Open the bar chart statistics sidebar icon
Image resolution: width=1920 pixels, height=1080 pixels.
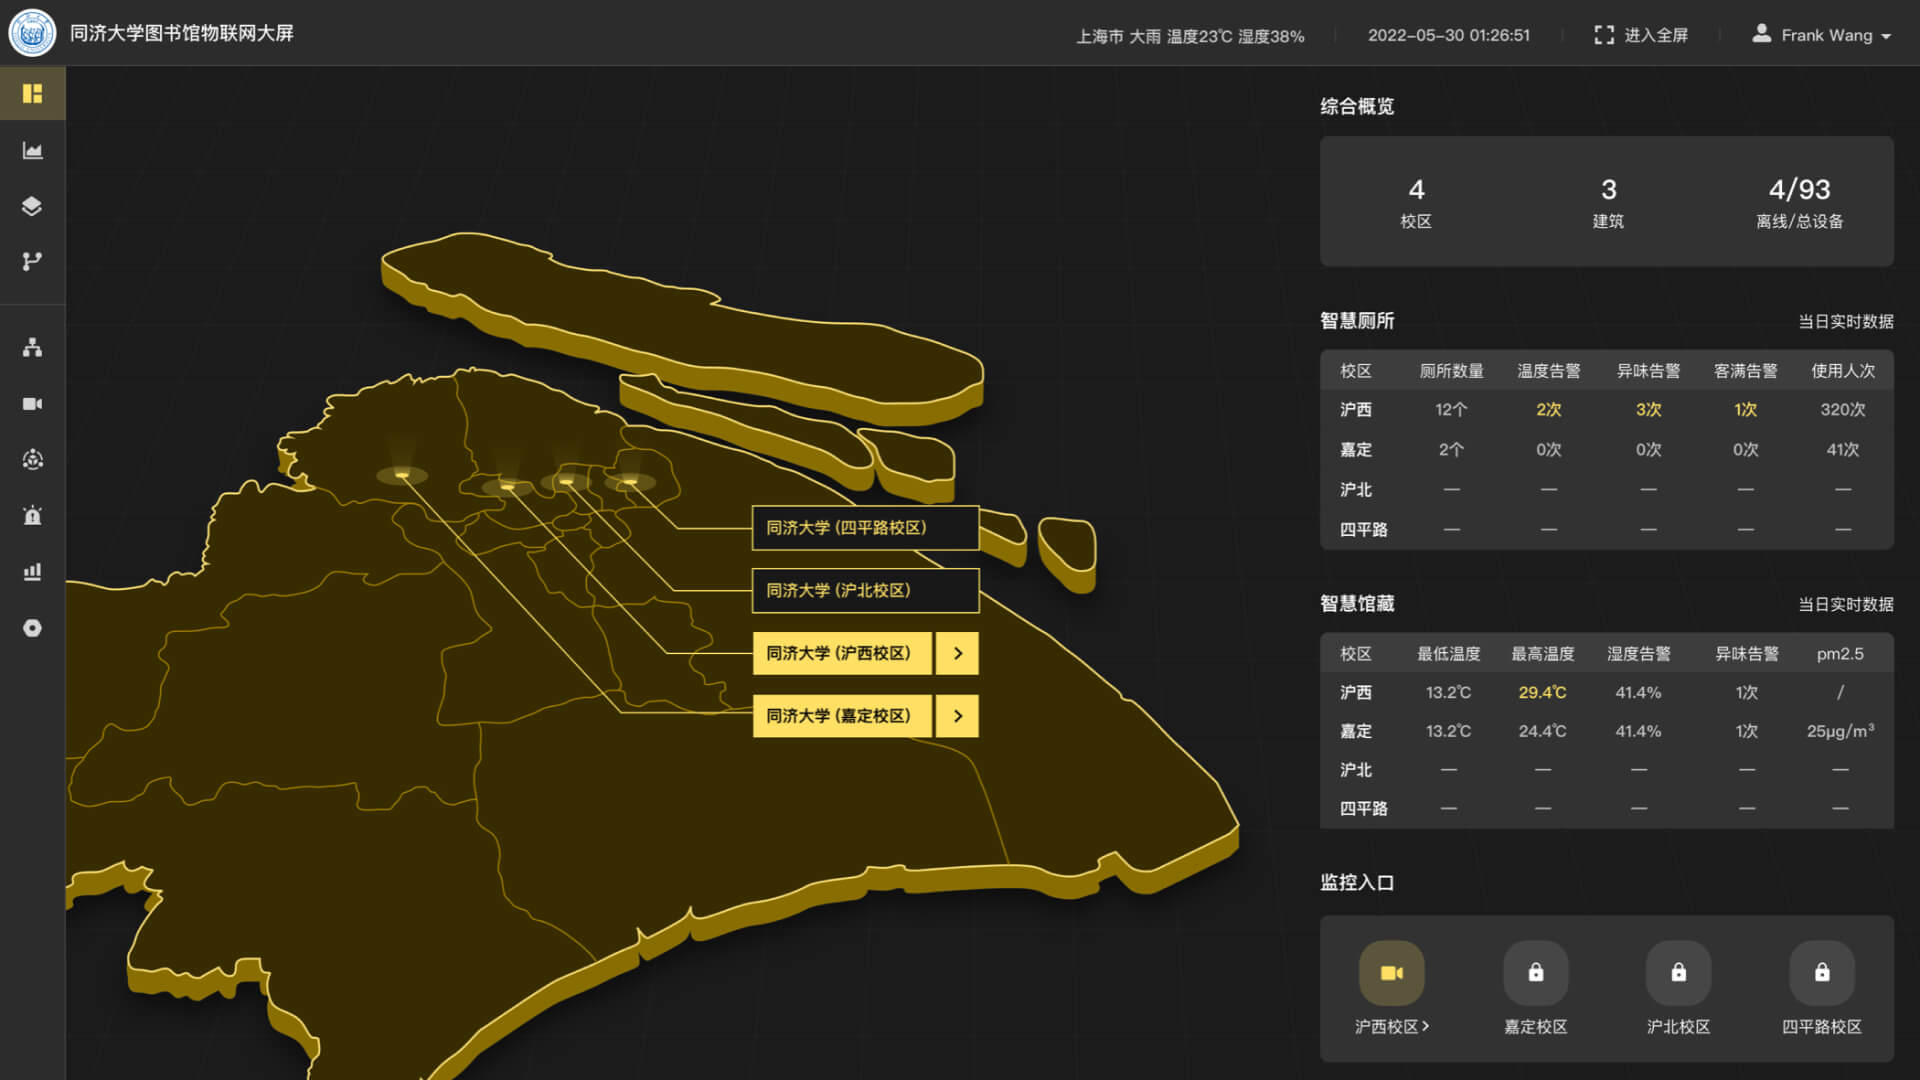click(x=32, y=572)
